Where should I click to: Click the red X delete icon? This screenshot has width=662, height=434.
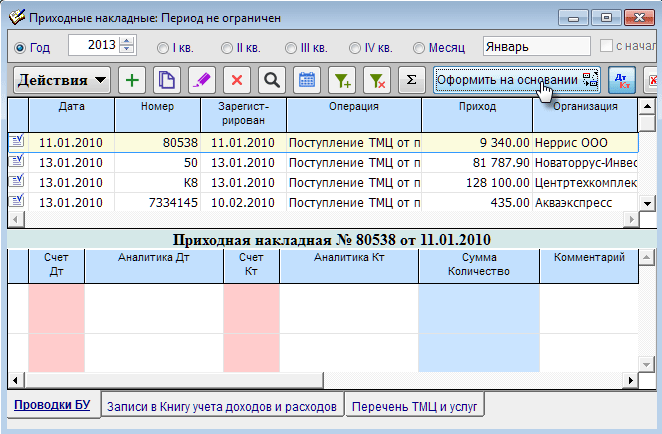(237, 80)
